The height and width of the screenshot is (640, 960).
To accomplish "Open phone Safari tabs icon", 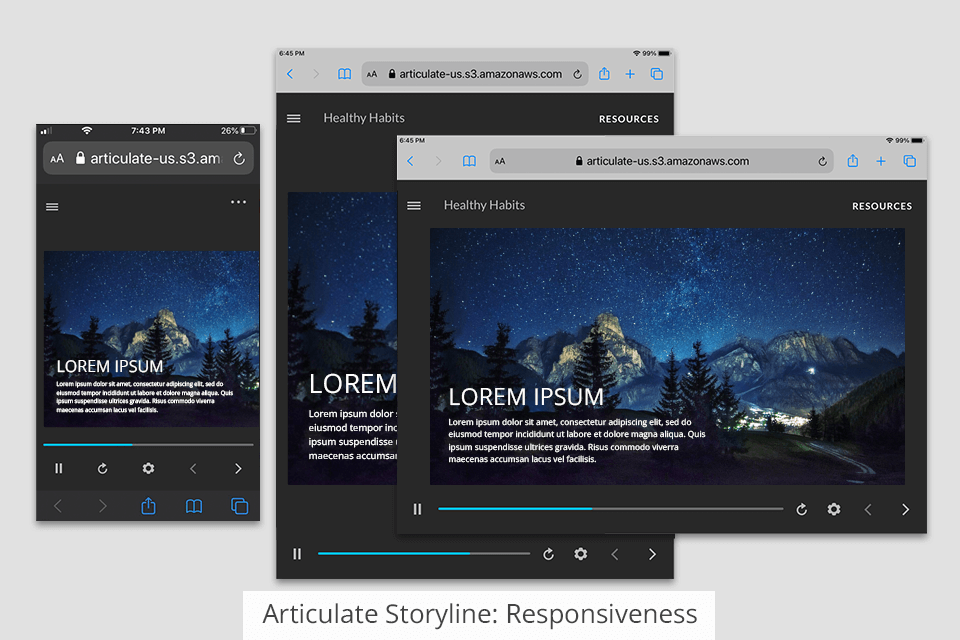I will coord(239,506).
